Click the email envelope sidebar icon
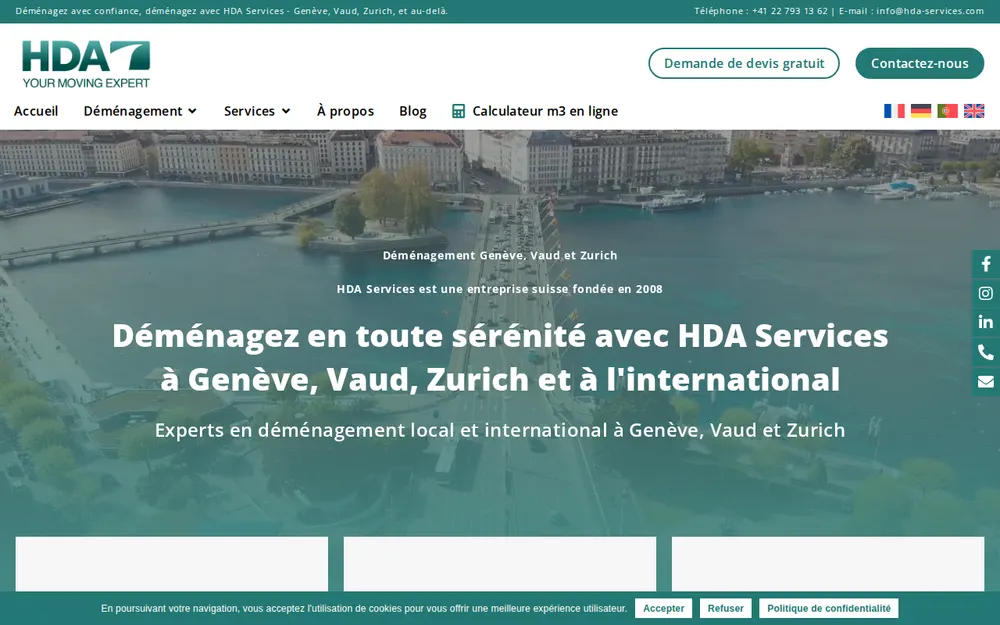 click(986, 381)
